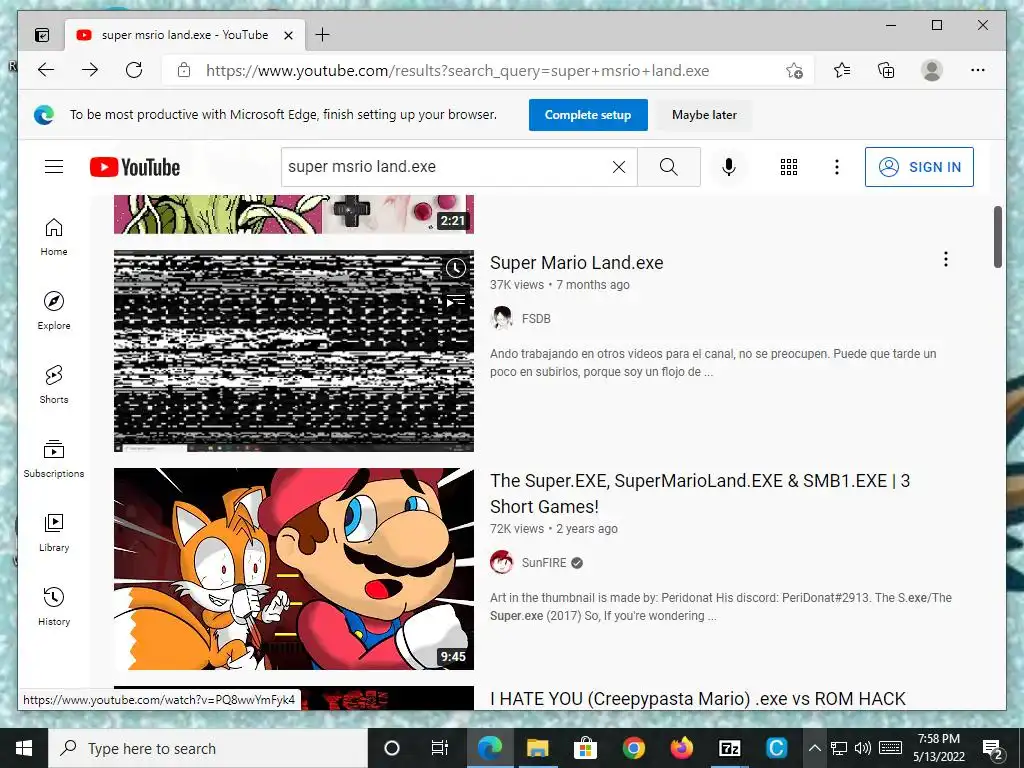This screenshot has height=768, width=1024.
Task: Open YouTube settings three-dot menu
Action: 837,167
